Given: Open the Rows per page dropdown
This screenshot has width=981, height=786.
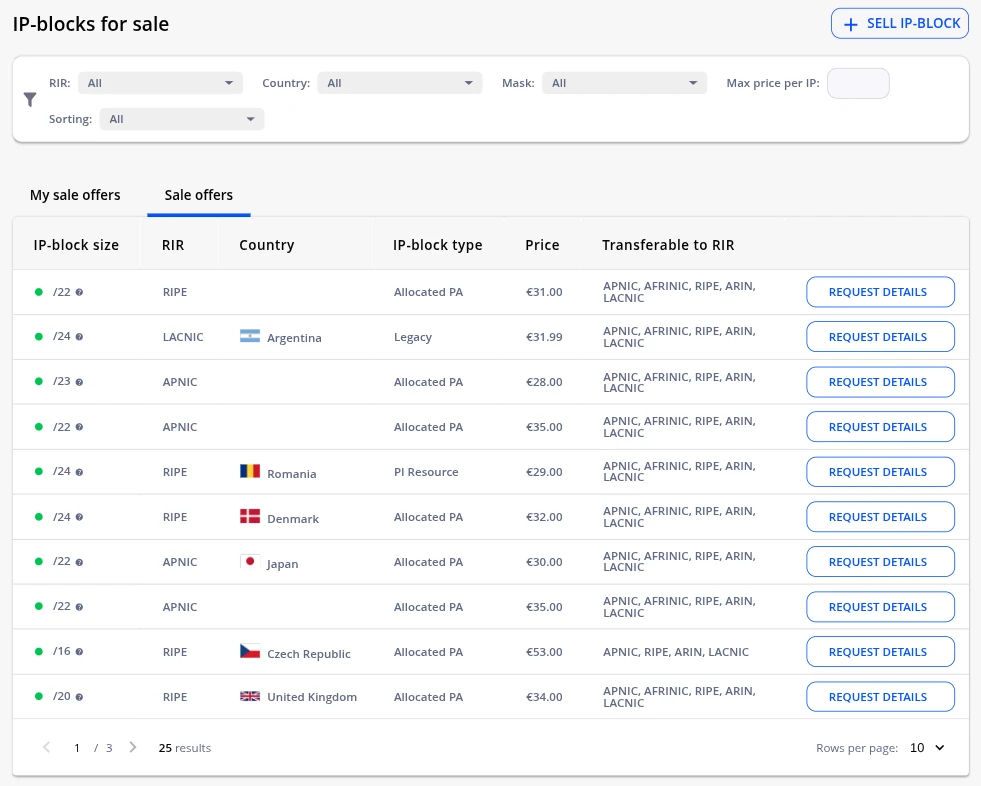Looking at the screenshot, I should tap(926, 747).
